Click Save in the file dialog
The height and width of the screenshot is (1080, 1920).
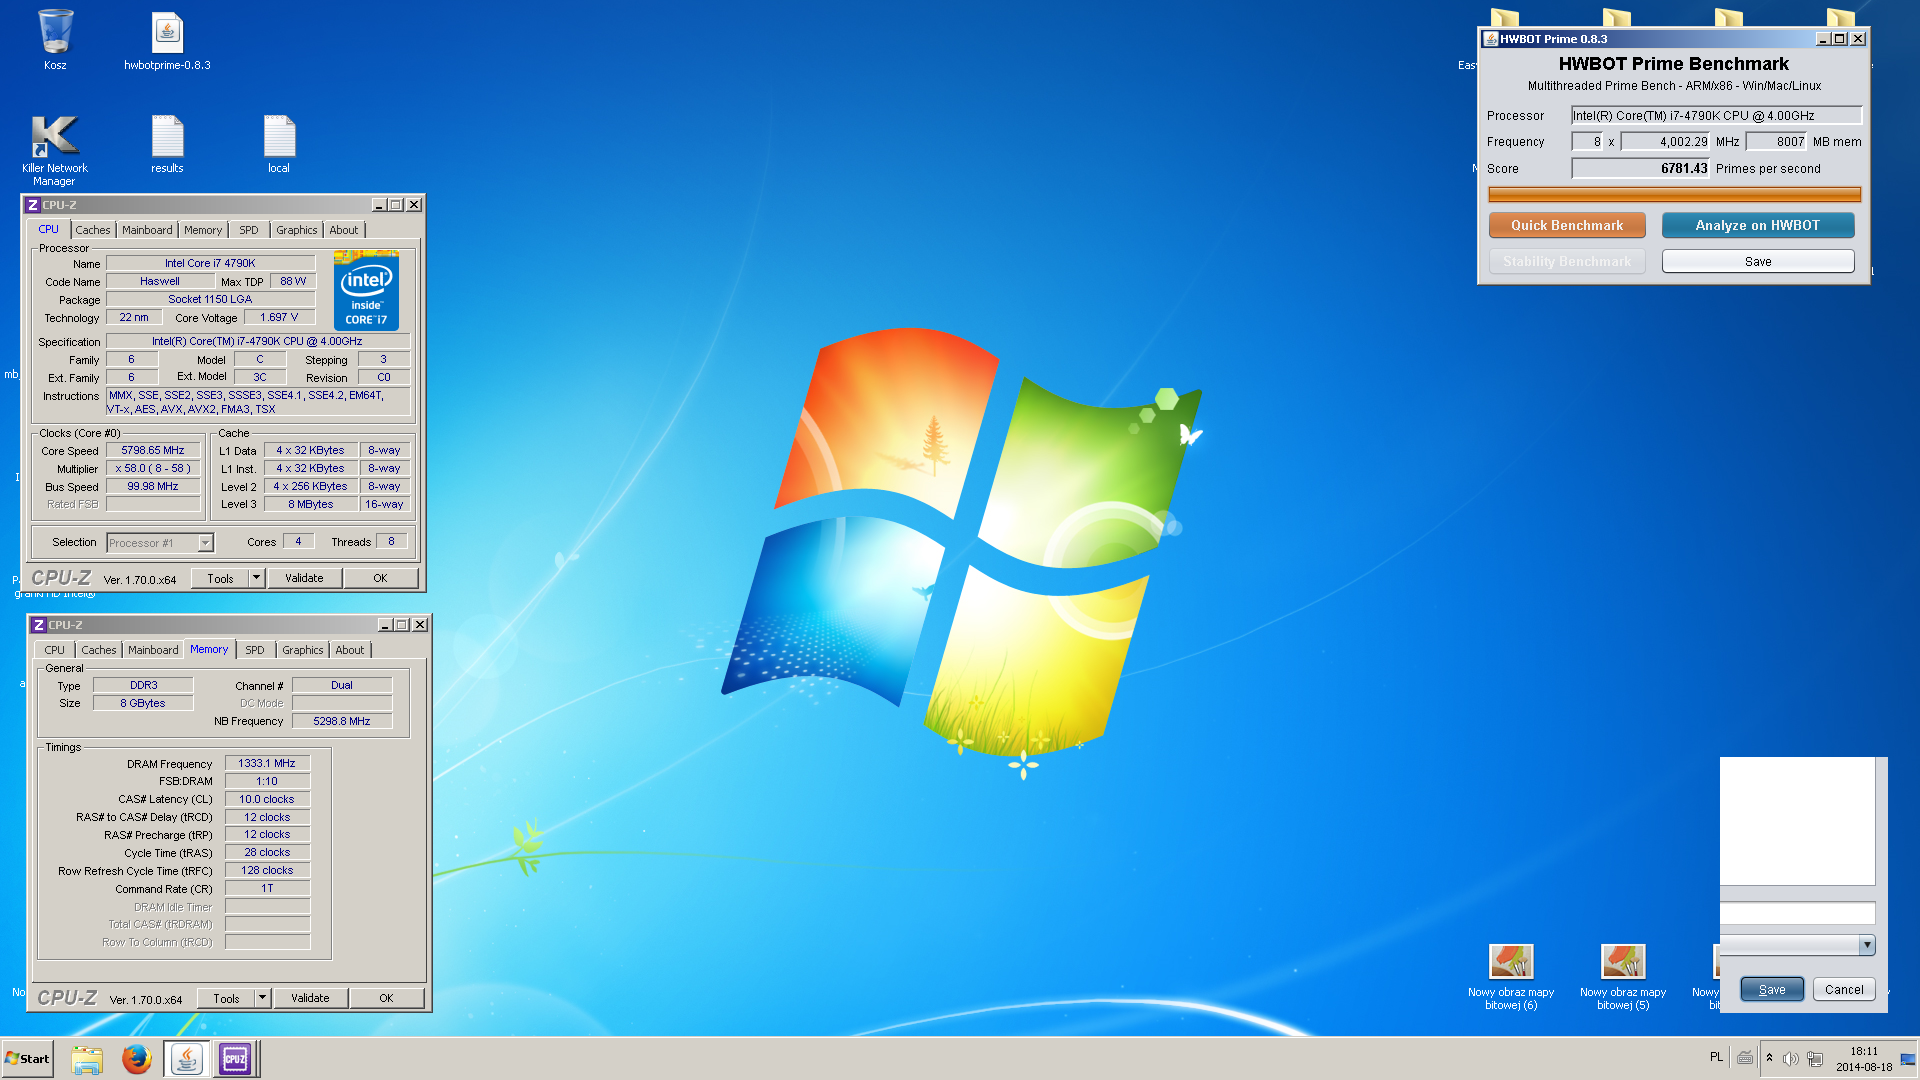point(1772,990)
